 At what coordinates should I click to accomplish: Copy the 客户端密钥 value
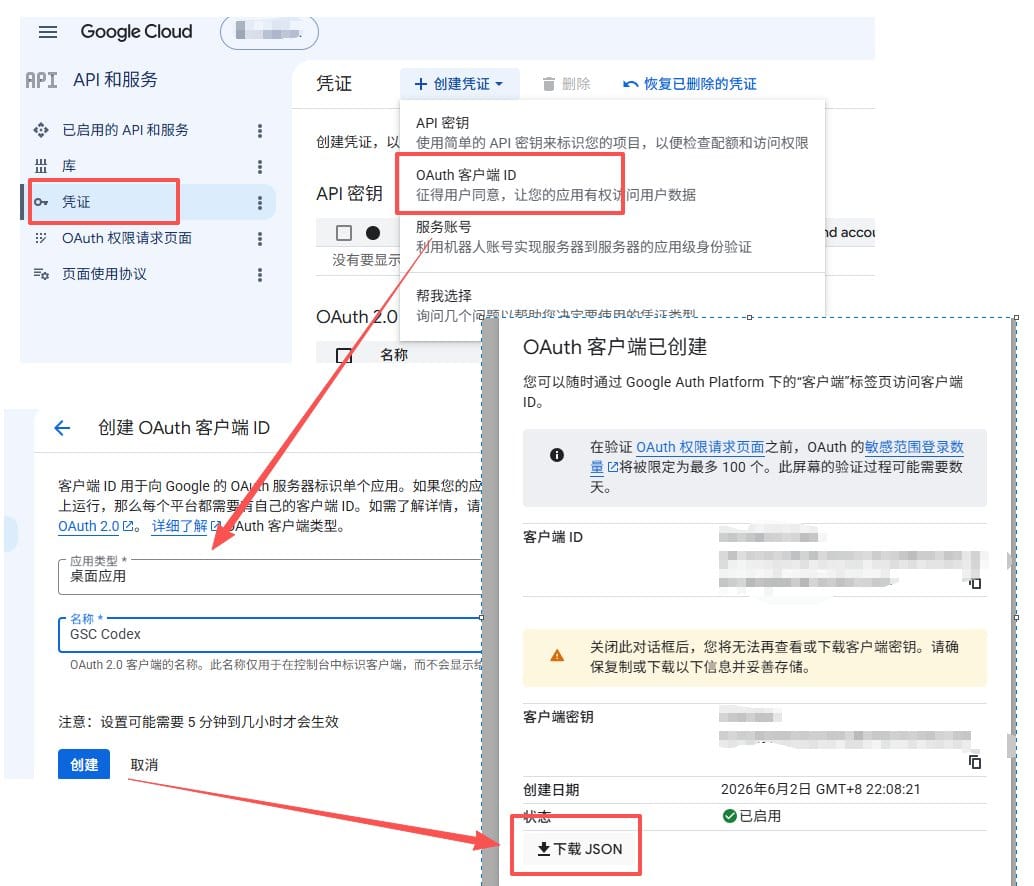pos(975,762)
